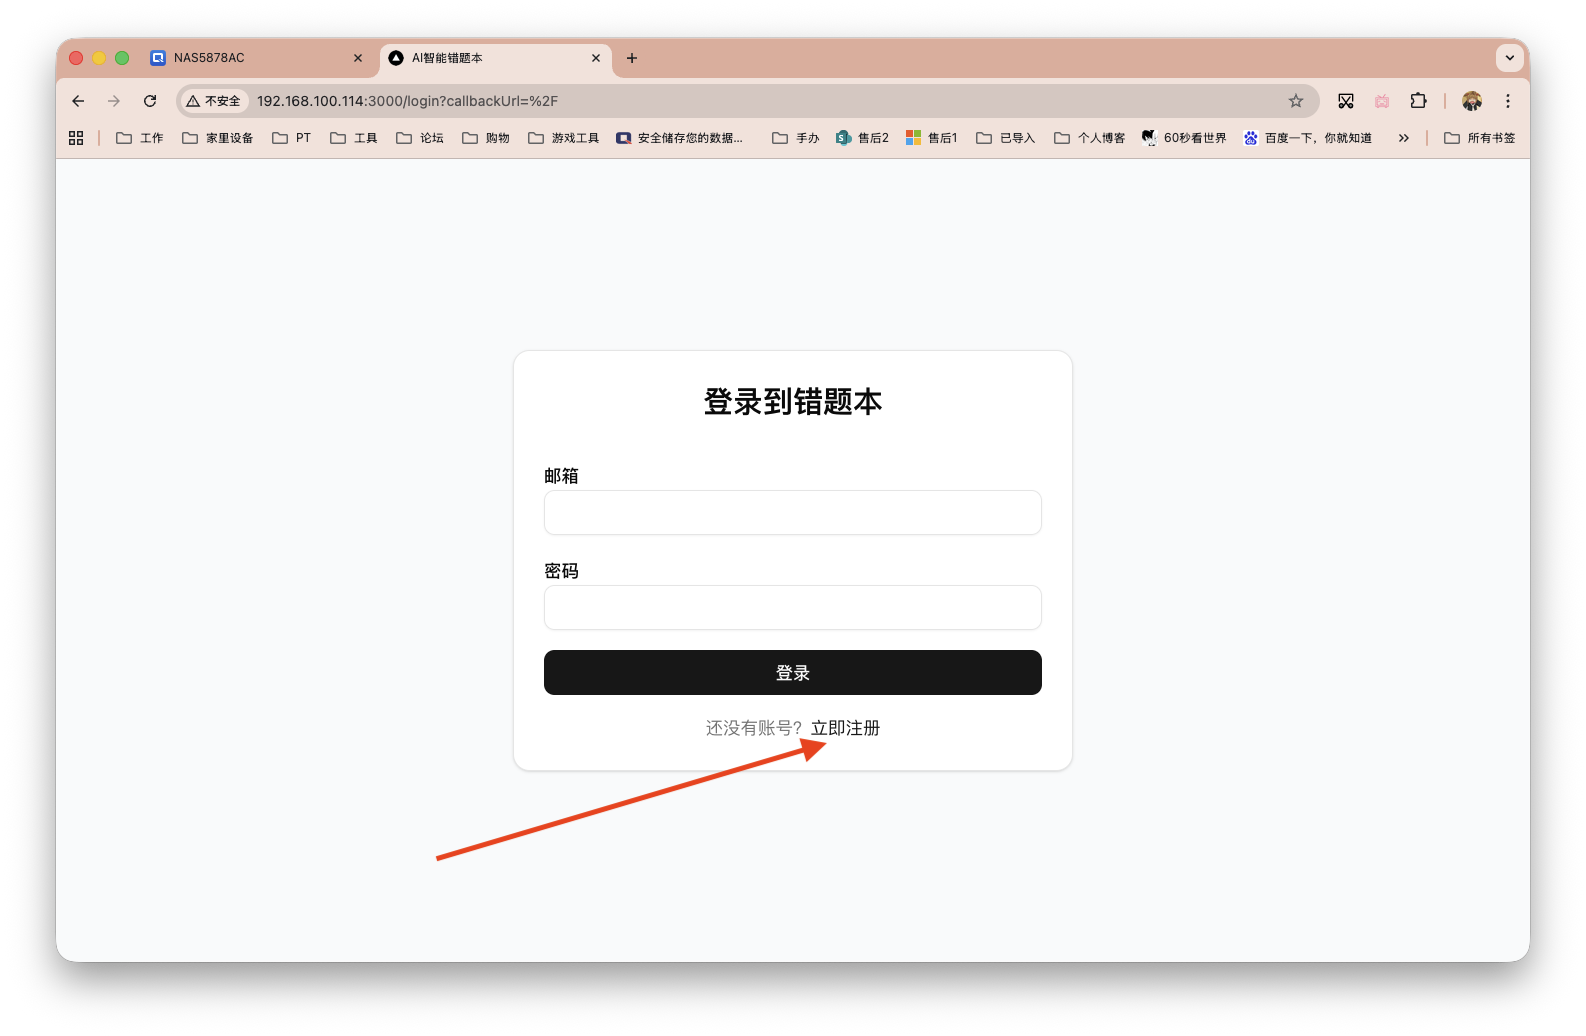This screenshot has width=1586, height=1036.
Task: Open the 百度一下 bookmark
Action: click(1308, 138)
